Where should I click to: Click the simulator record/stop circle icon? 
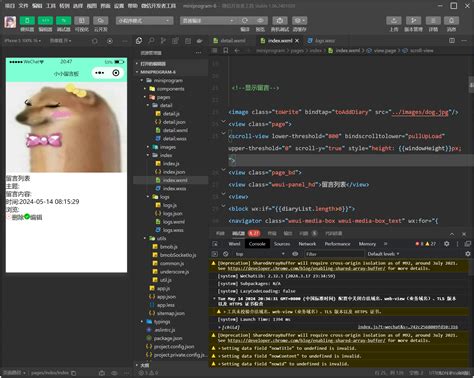(x=110, y=41)
